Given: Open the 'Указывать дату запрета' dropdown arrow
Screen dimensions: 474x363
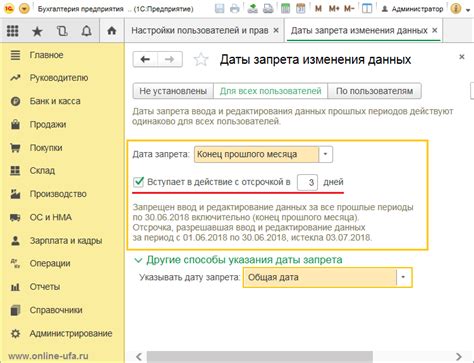Looking at the screenshot, I should coord(403,277).
